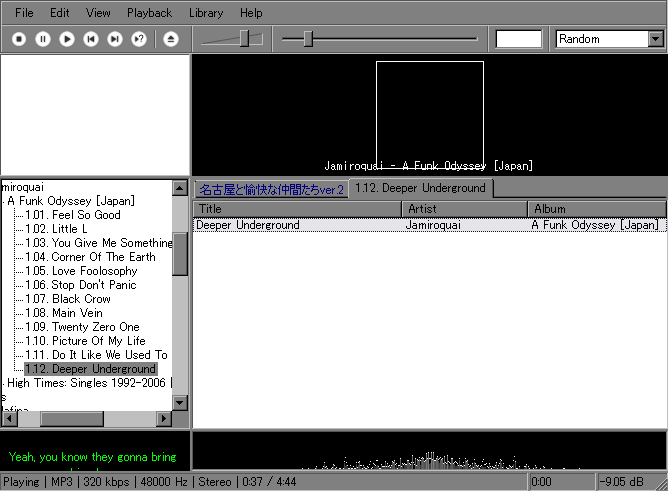Click library tree scroll right arrow
The image size is (668, 491).
[x=164, y=419]
